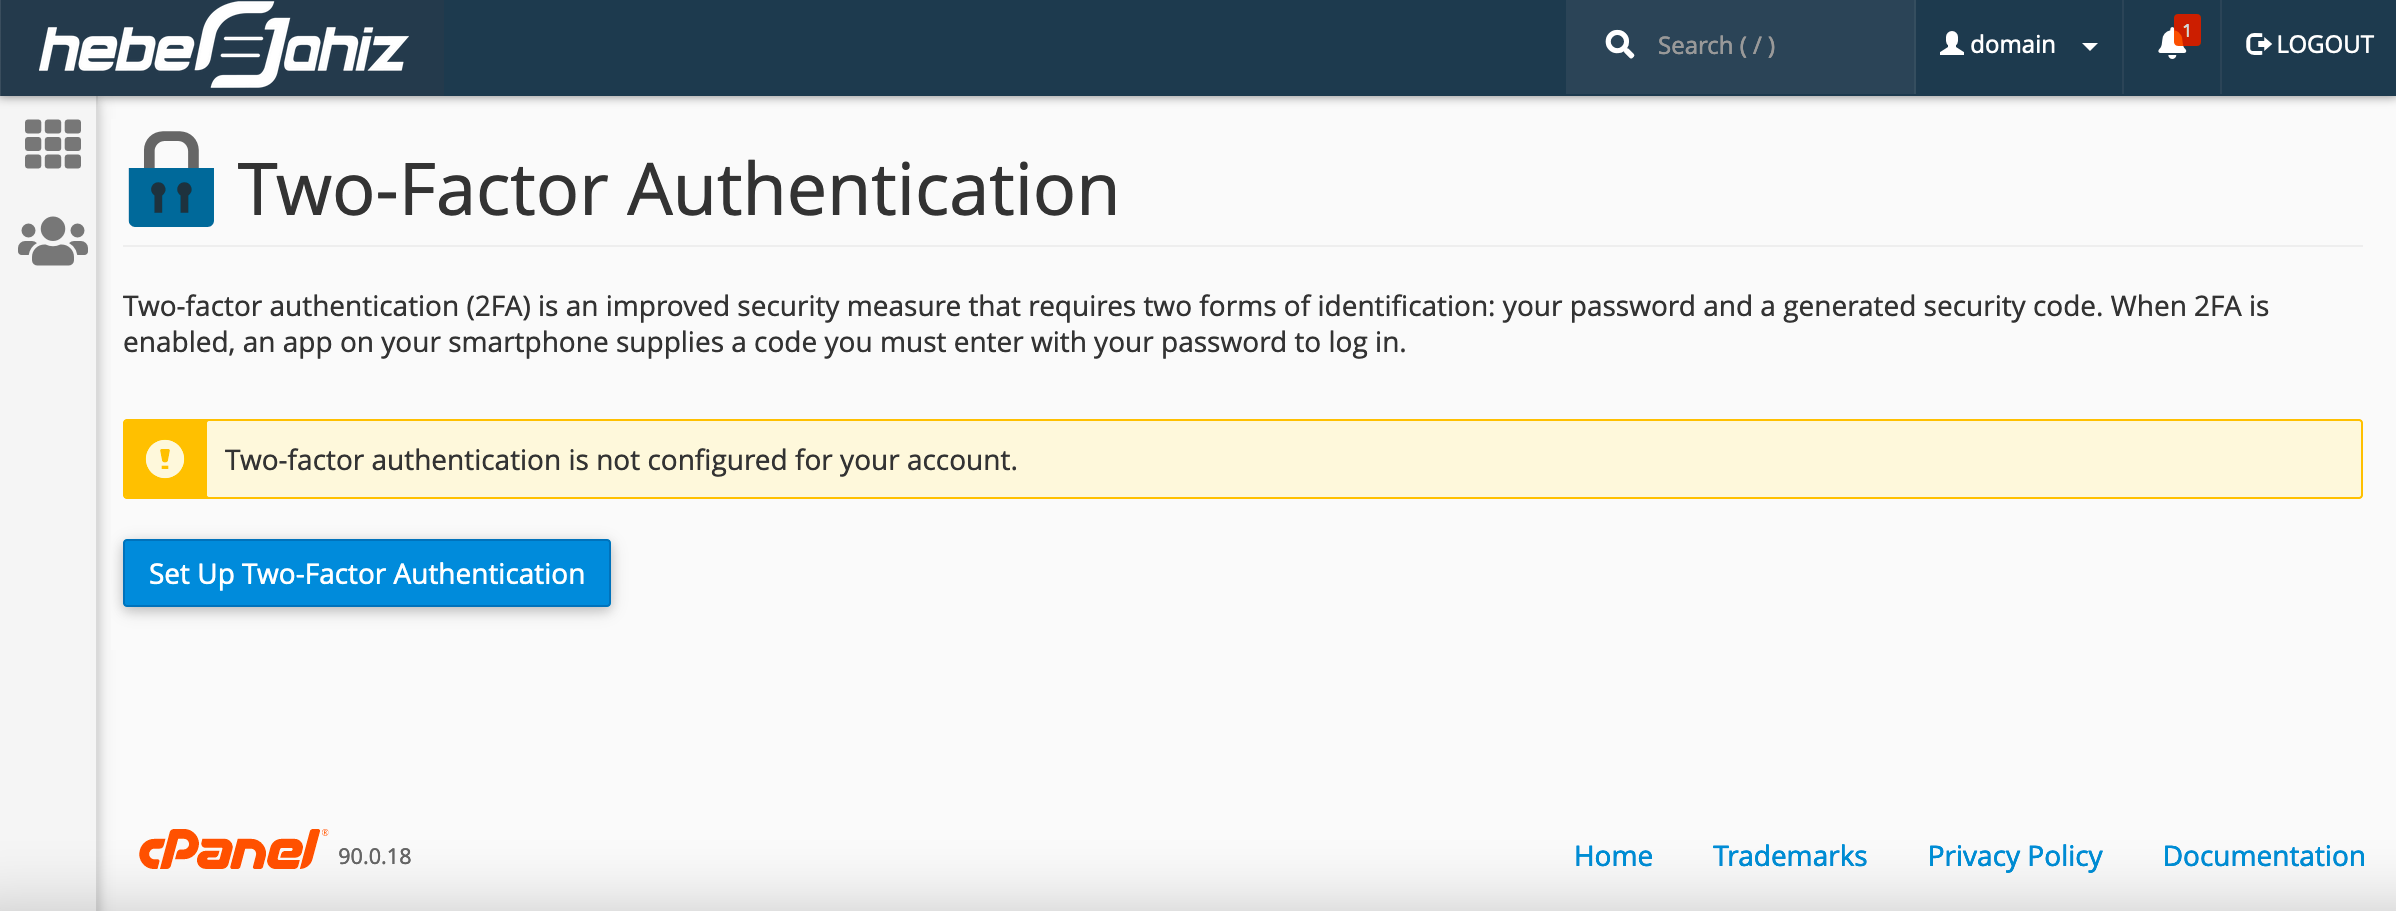
Task: Click the red notification badge showing 1
Action: (x=2186, y=30)
